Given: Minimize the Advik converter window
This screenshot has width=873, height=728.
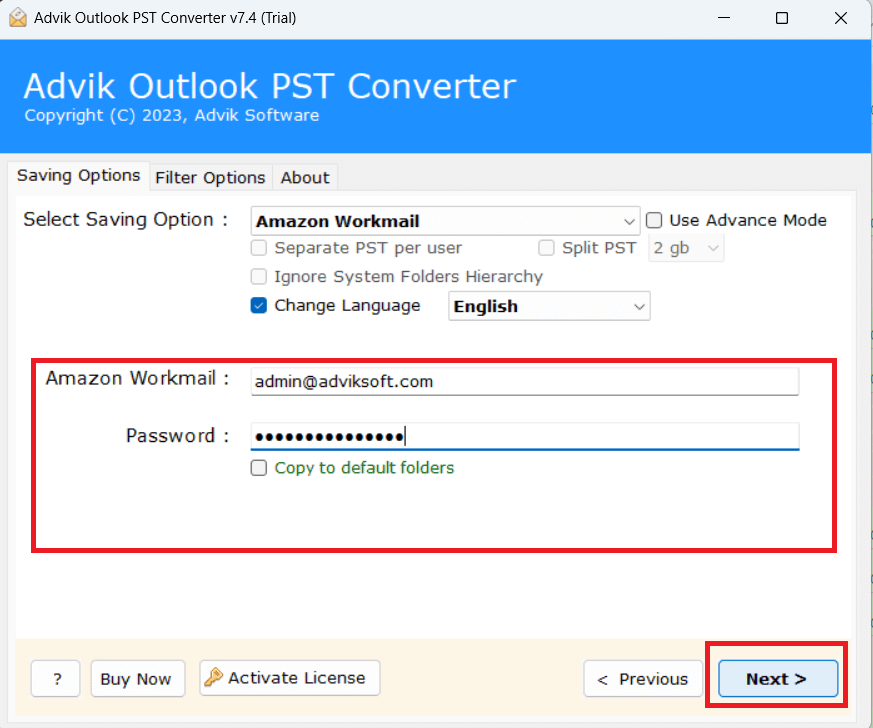Looking at the screenshot, I should pyautogui.click(x=724, y=18).
